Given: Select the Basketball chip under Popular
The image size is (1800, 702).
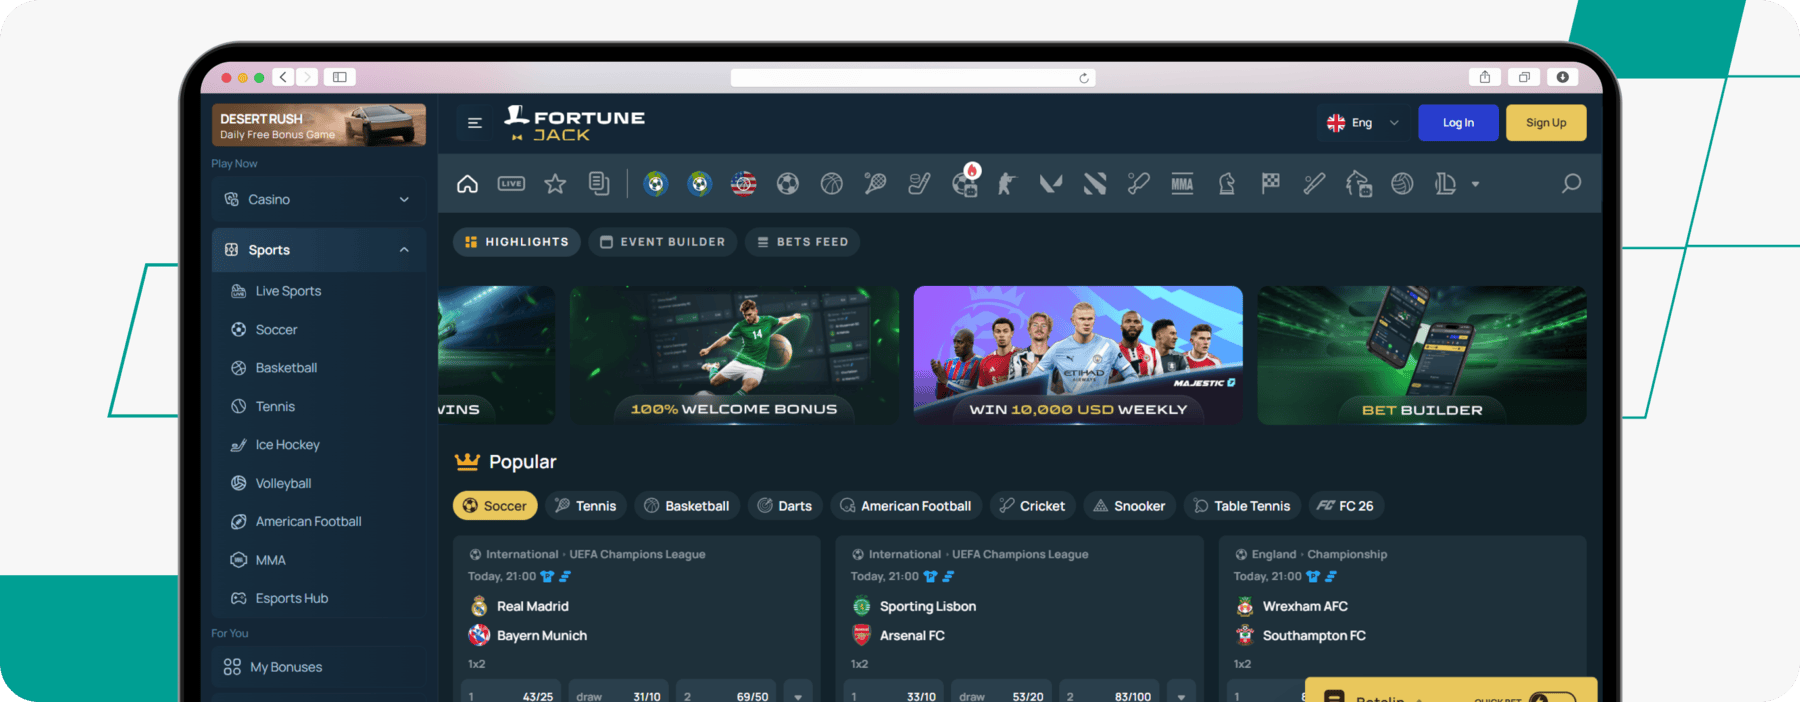Looking at the screenshot, I should tap(687, 506).
